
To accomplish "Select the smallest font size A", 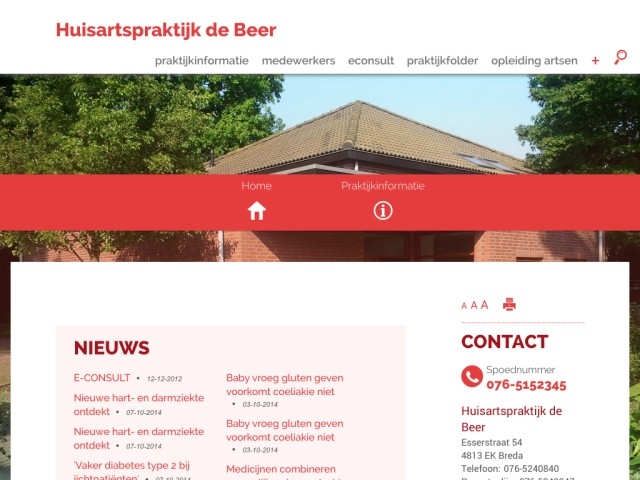I will (x=464, y=306).
